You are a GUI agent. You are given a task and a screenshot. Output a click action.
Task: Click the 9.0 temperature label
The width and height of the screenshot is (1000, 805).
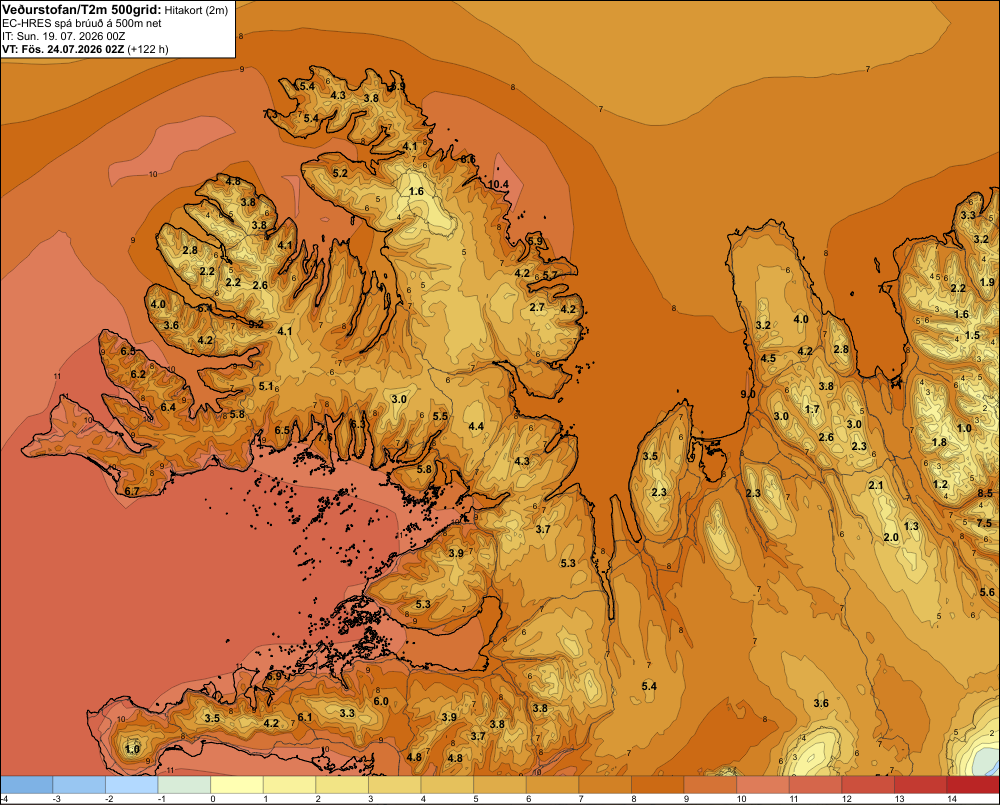point(747,394)
